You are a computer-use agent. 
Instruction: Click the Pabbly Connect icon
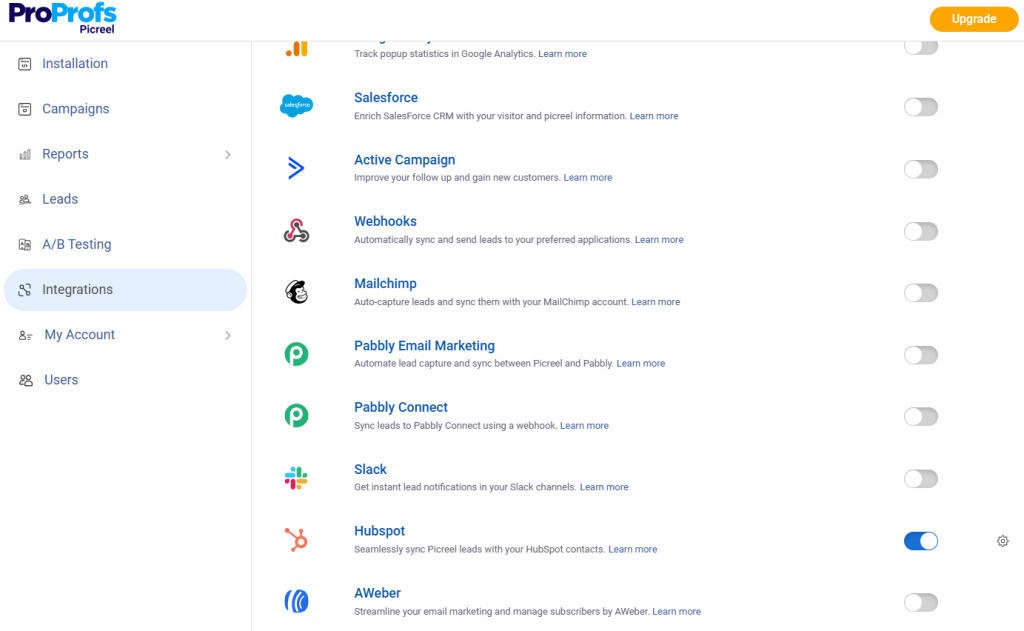point(296,416)
